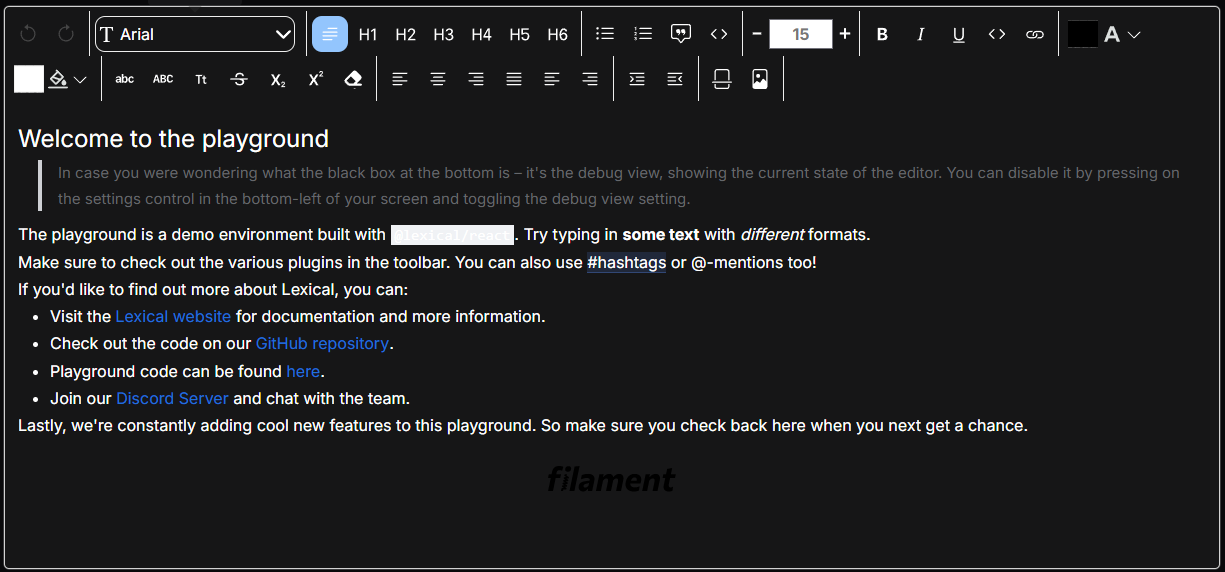Expand the background fill color dropdown
The height and width of the screenshot is (572, 1225).
point(80,79)
